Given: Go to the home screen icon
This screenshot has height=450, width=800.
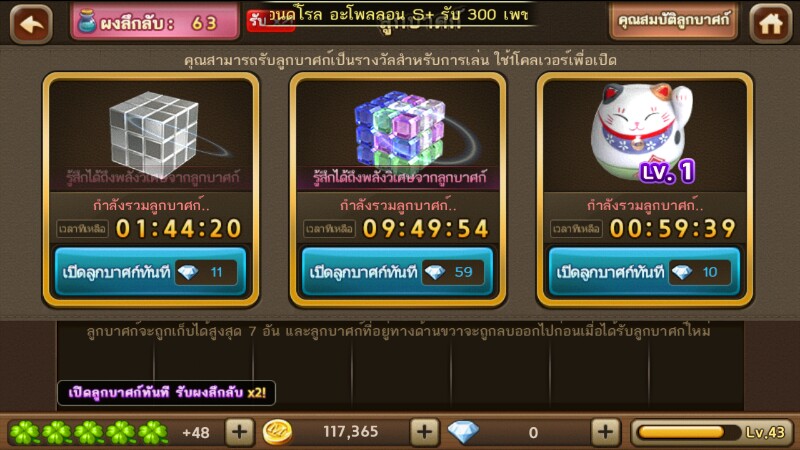Looking at the screenshot, I should coord(770,23).
